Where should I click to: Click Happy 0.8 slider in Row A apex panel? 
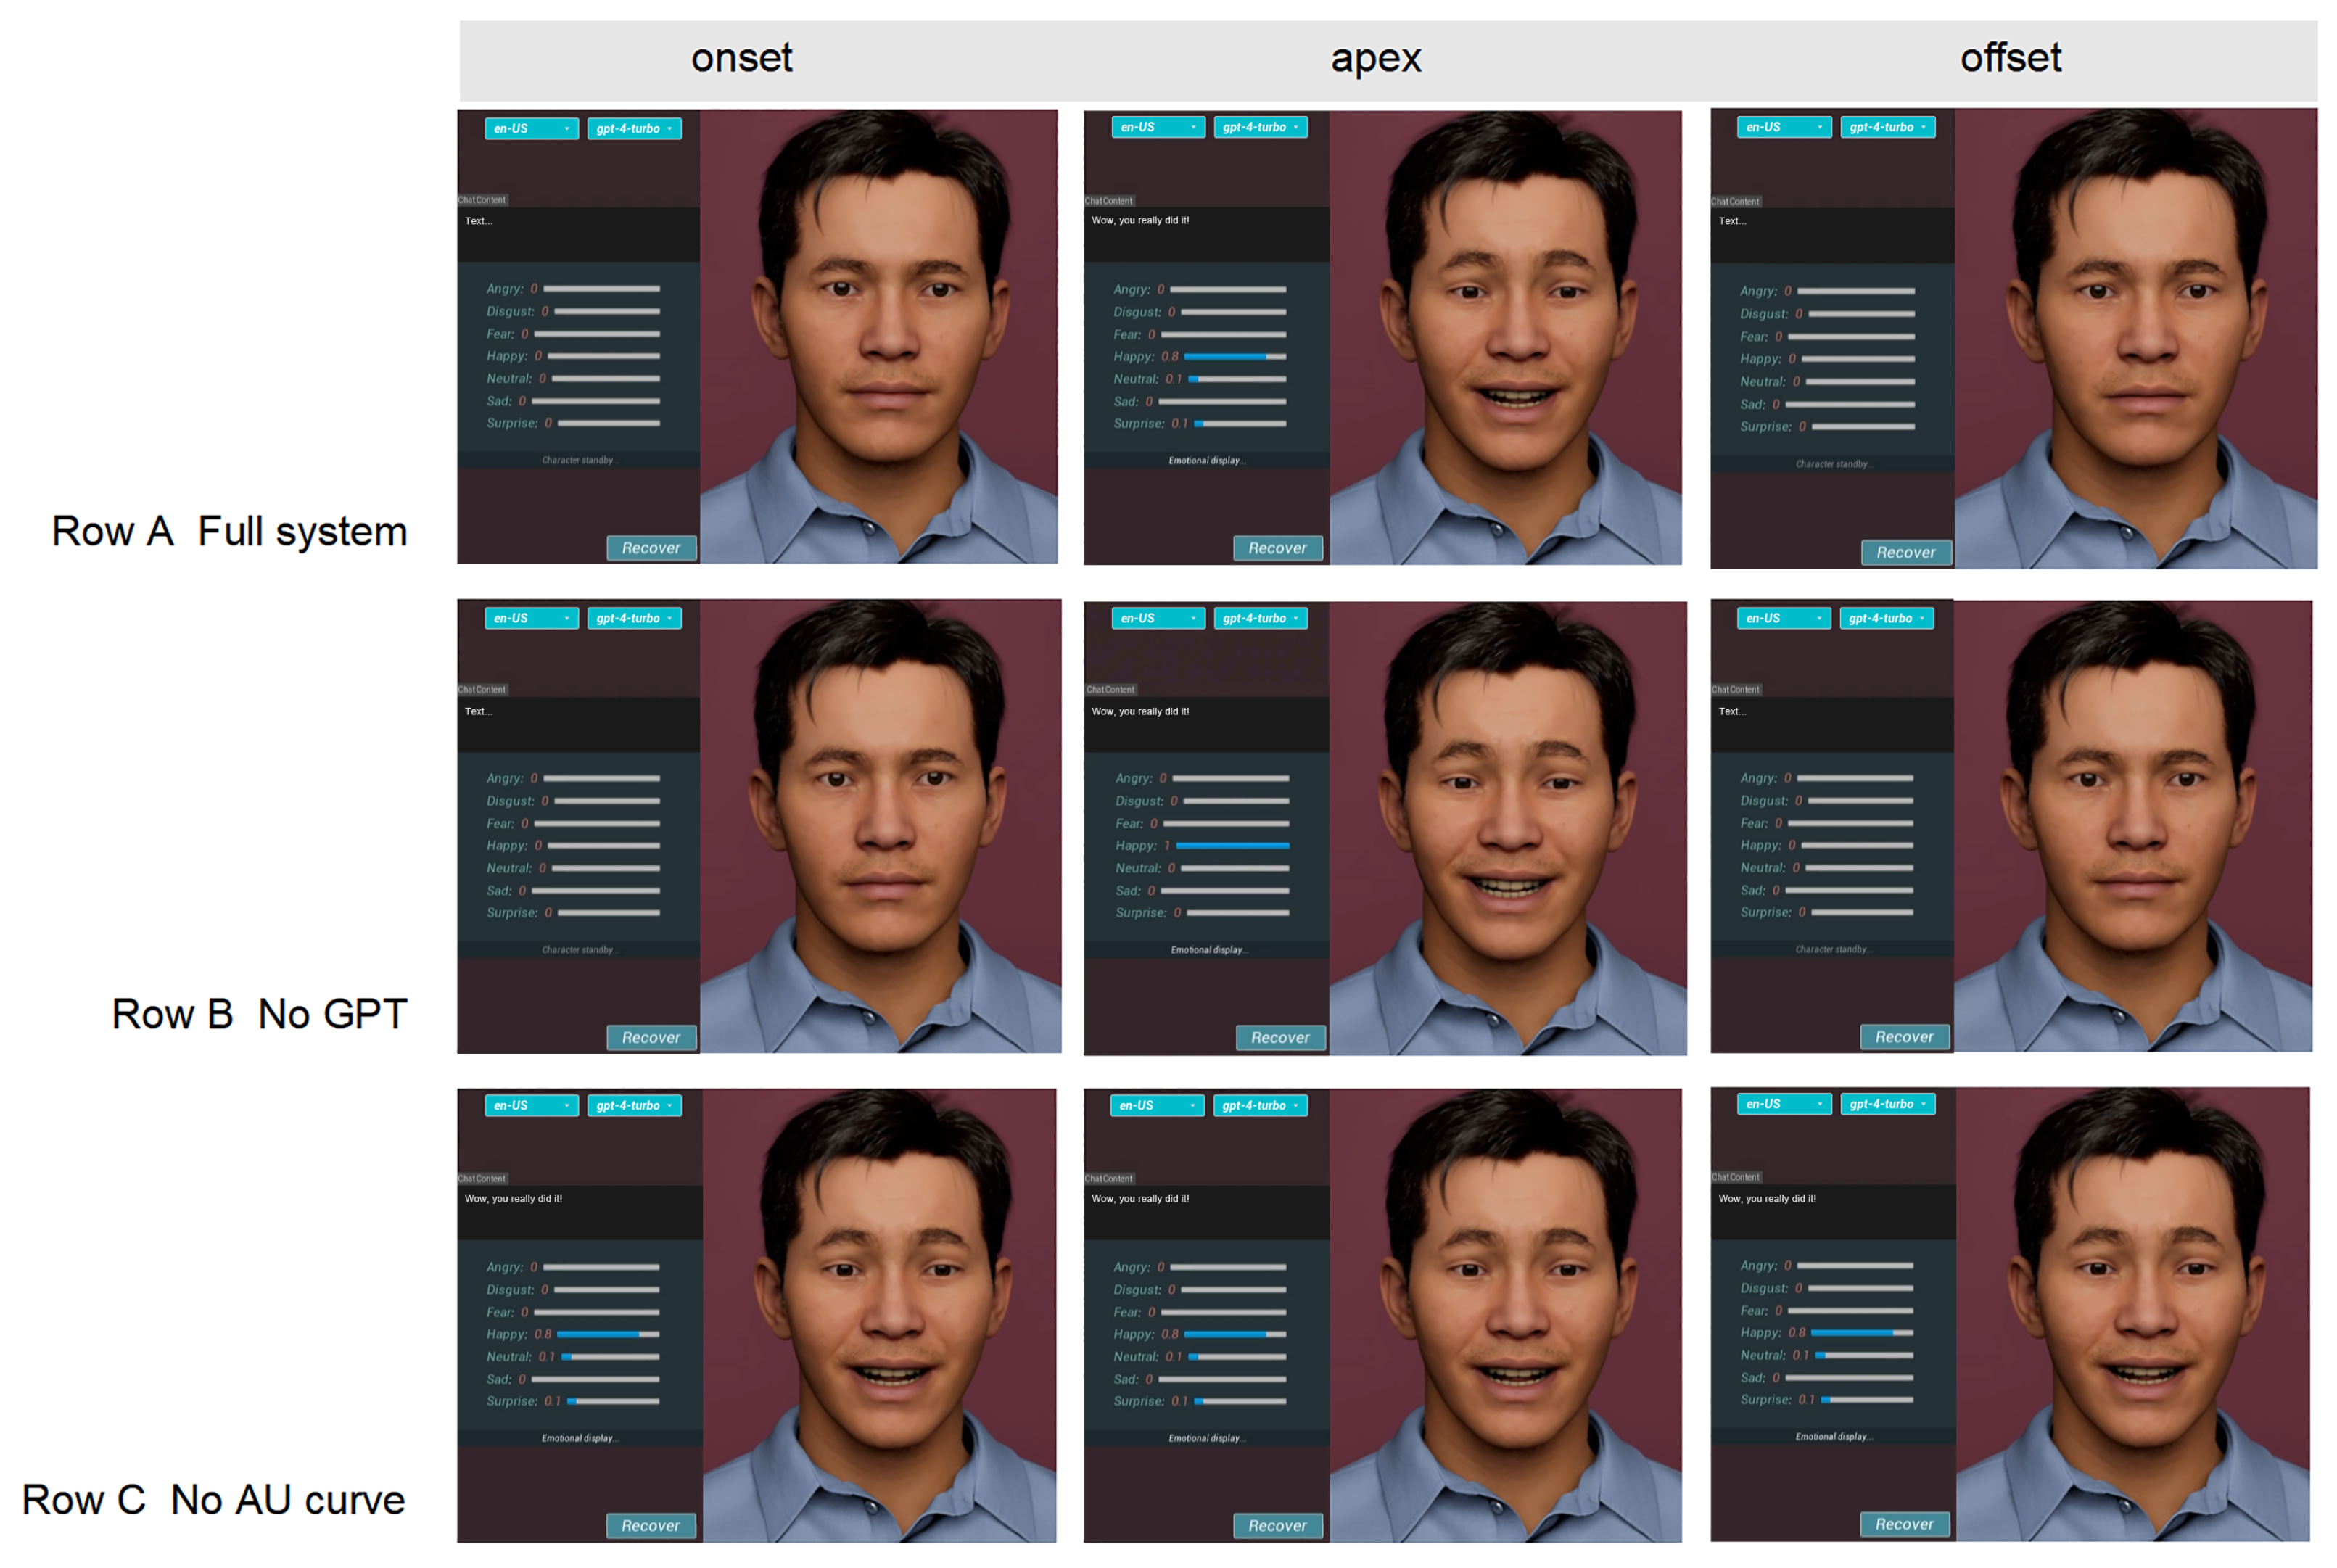1234,357
